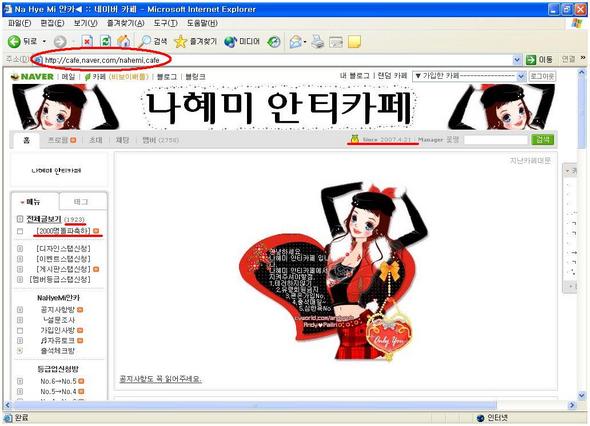Refresh the page with green arrows icon
This screenshot has height=426, width=590.
[x=106, y=41]
